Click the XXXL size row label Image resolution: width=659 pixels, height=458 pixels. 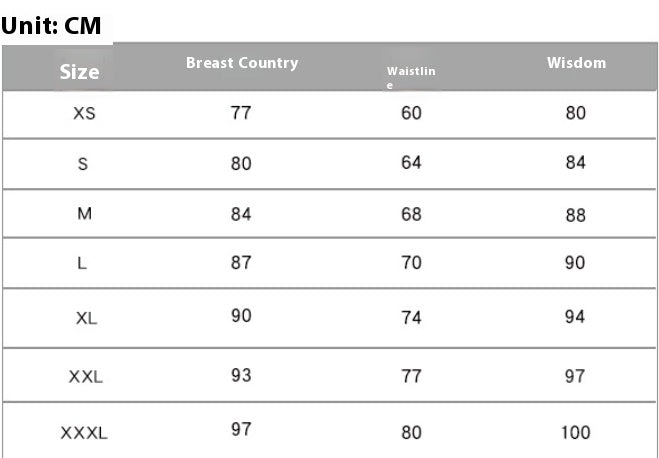coord(84,433)
